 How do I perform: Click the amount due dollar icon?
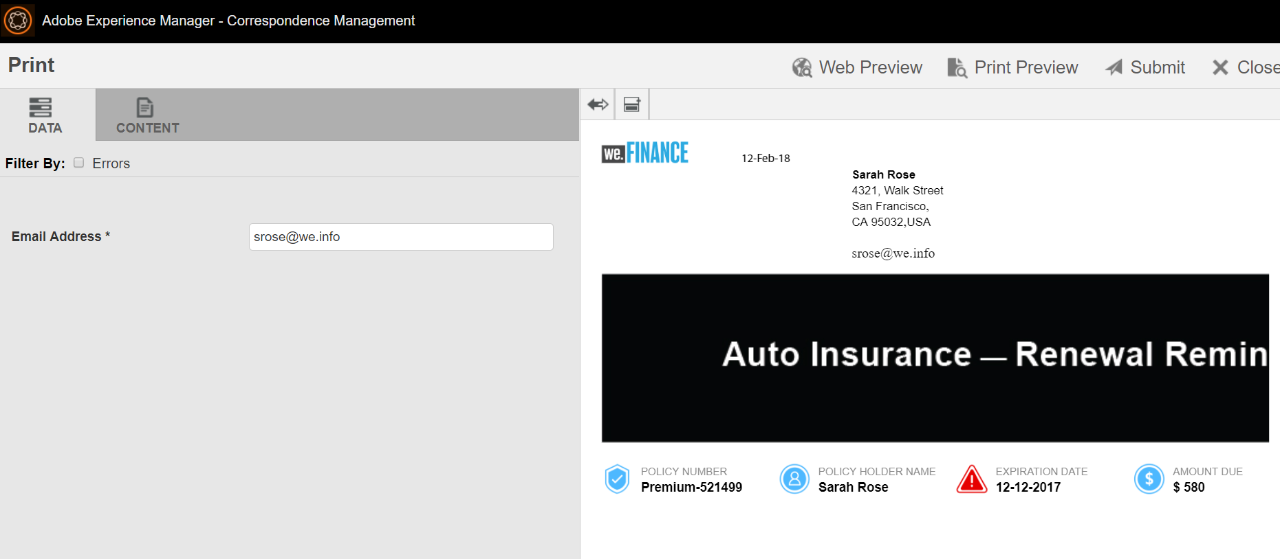(1148, 479)
